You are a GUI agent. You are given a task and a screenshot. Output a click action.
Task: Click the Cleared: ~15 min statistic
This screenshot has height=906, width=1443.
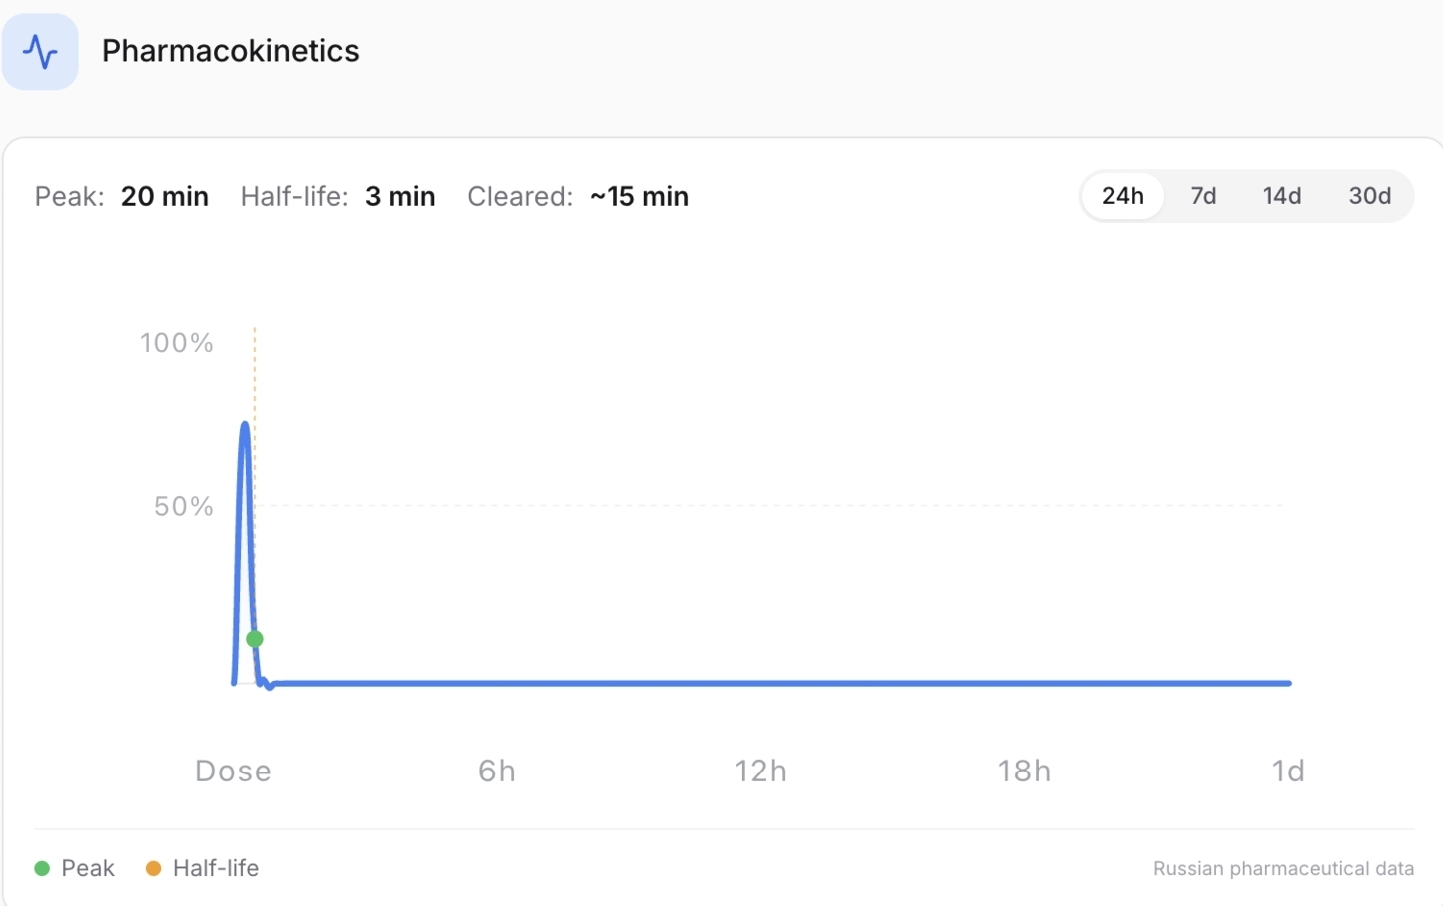click(x=578, y=196)
